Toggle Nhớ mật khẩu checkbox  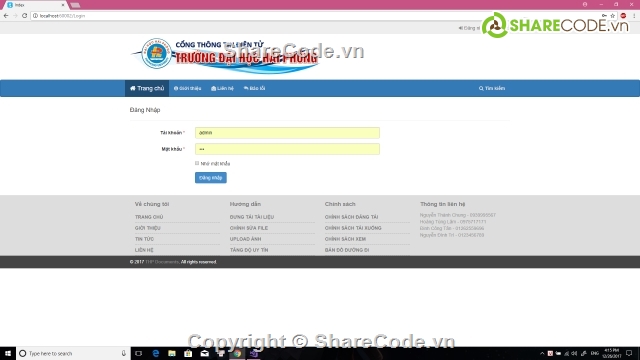(x=197, y=163)
